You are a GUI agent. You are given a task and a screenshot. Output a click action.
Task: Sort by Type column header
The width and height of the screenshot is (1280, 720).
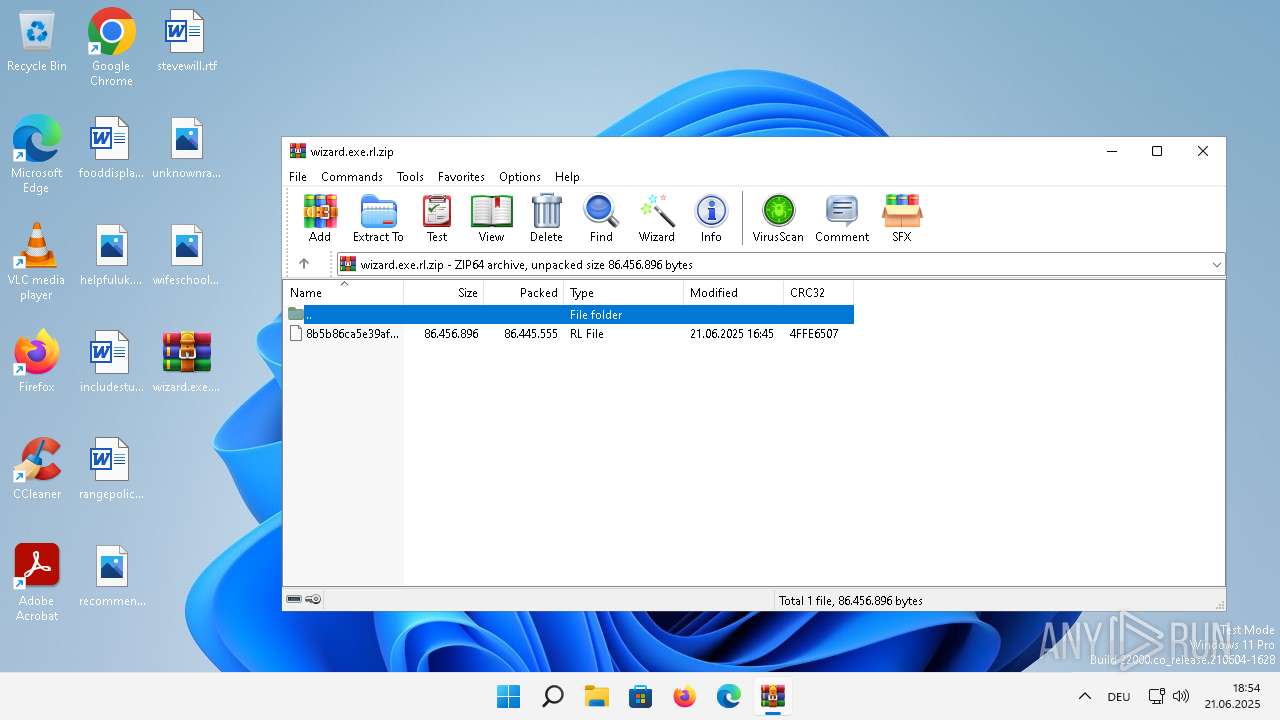tap(624, 293)
